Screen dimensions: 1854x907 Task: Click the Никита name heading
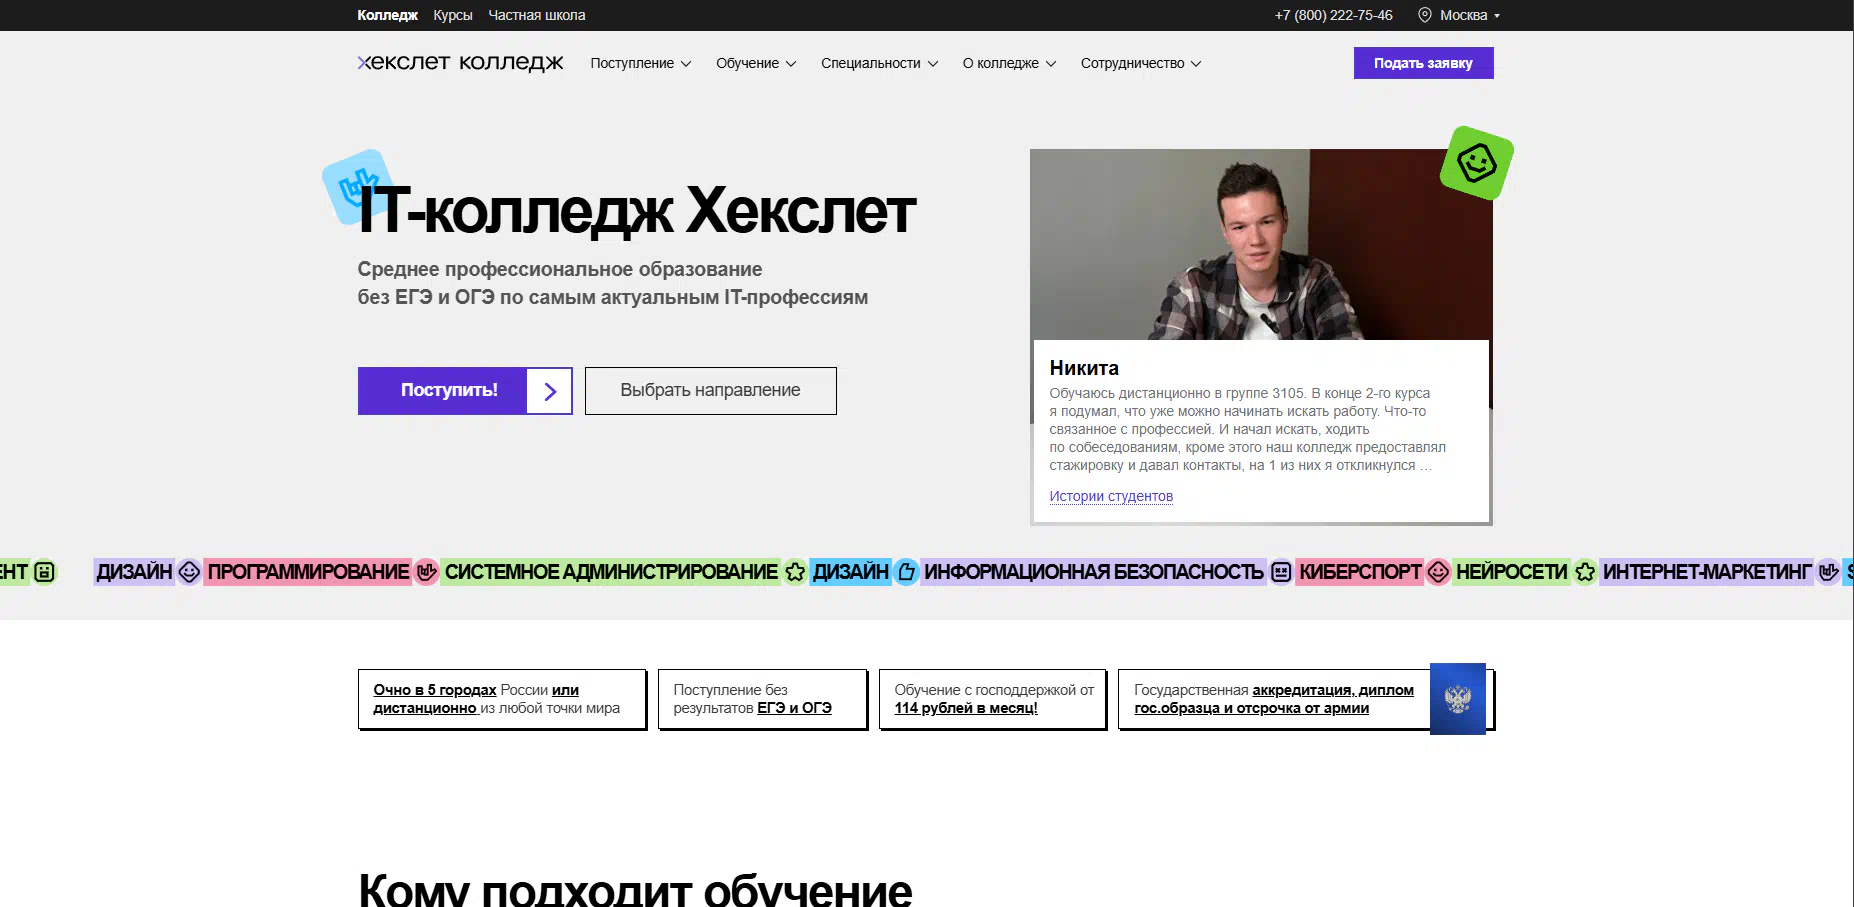coord(1084,368)
